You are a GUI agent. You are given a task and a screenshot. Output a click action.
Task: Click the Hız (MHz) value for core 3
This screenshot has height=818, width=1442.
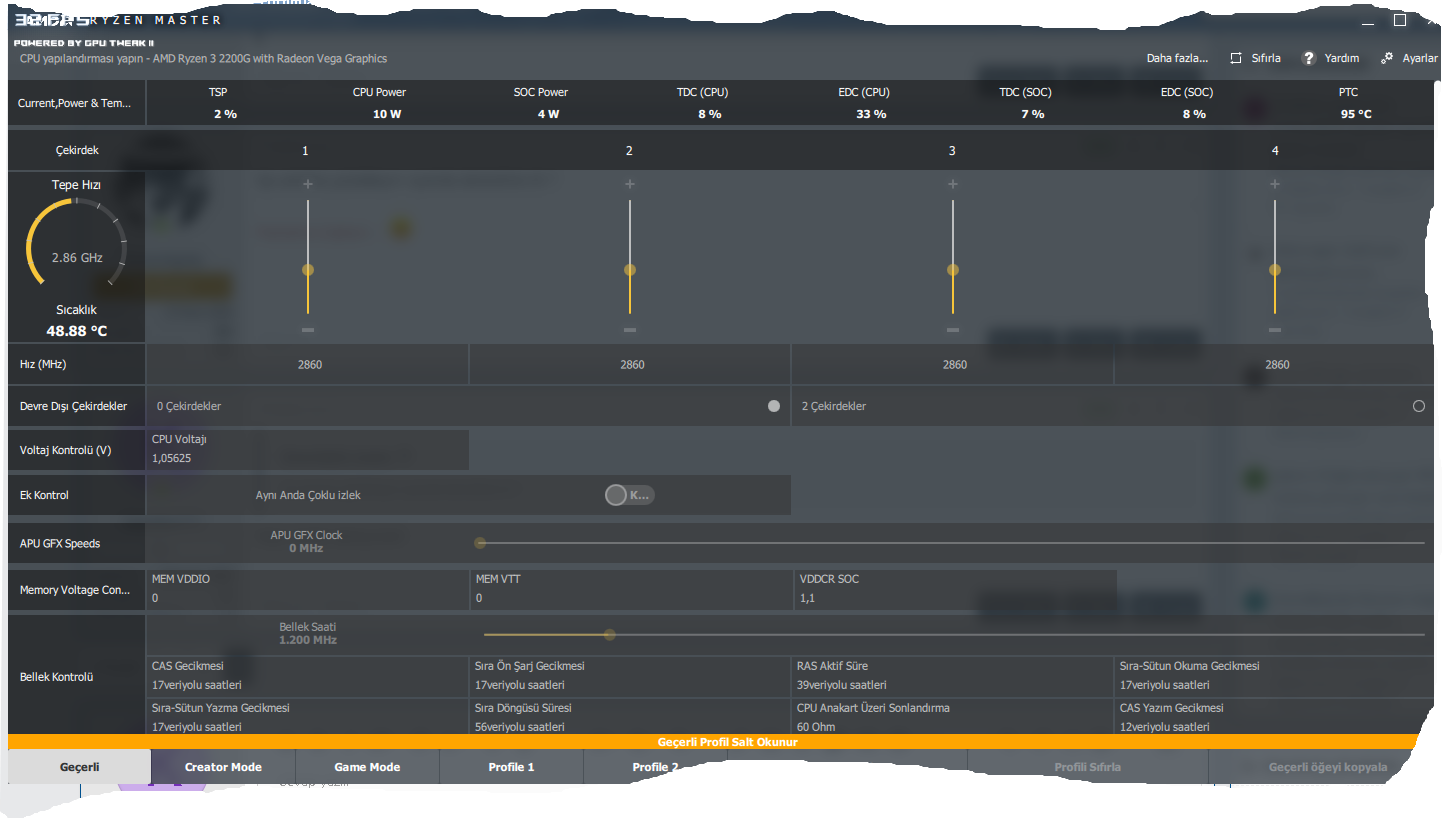point(955,365)
